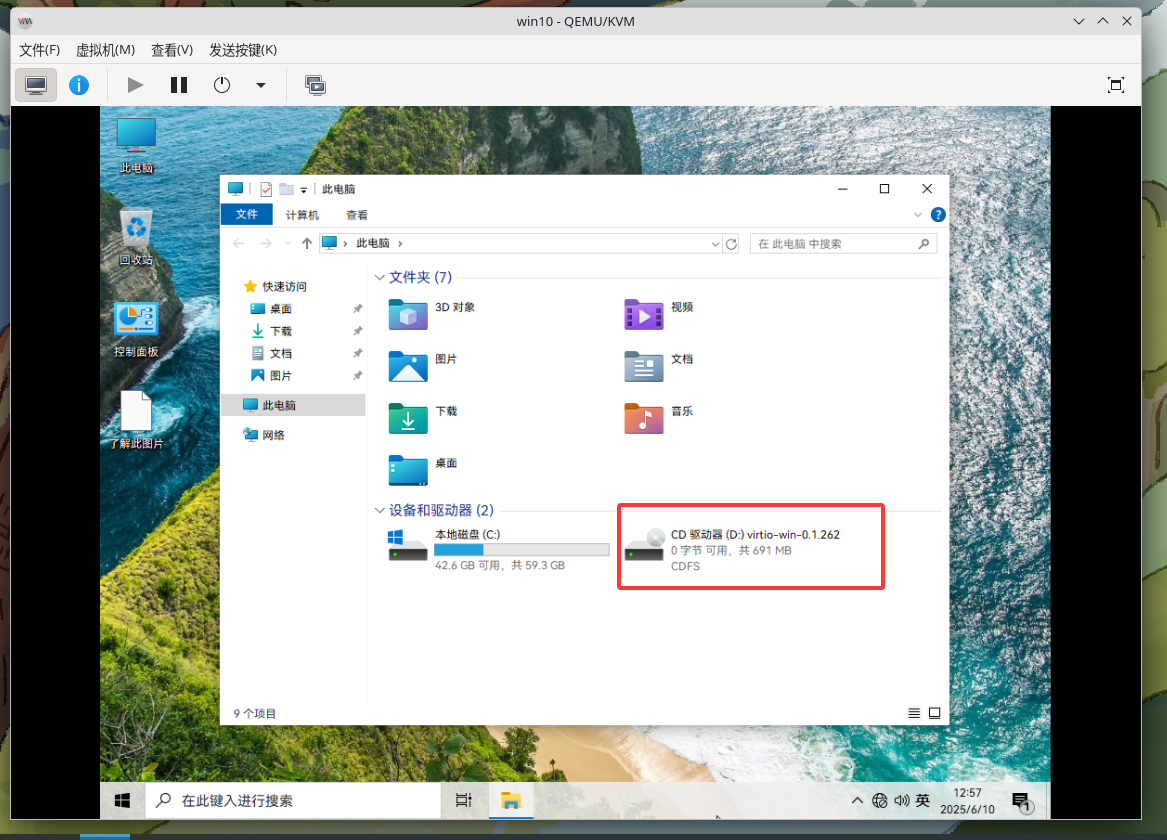Image resolution: width=1167 pixels, height=840 pixels.
Task: Open 下载 under quick access in sidebar
Action: [x=272, y=331]
